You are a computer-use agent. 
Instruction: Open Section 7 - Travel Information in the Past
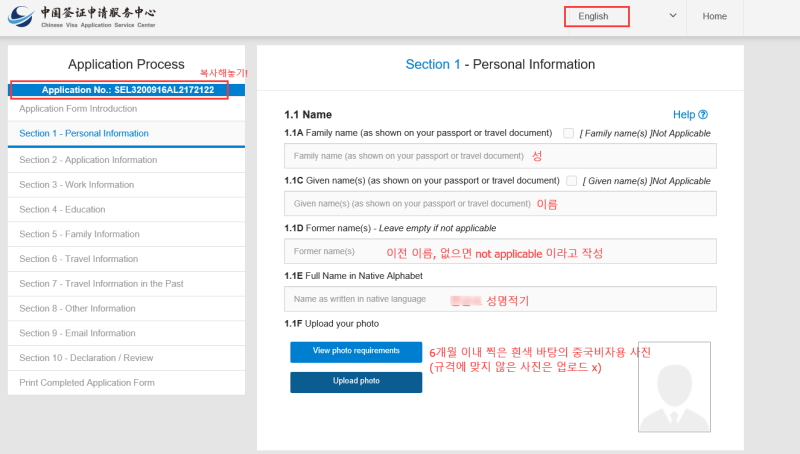127,284
